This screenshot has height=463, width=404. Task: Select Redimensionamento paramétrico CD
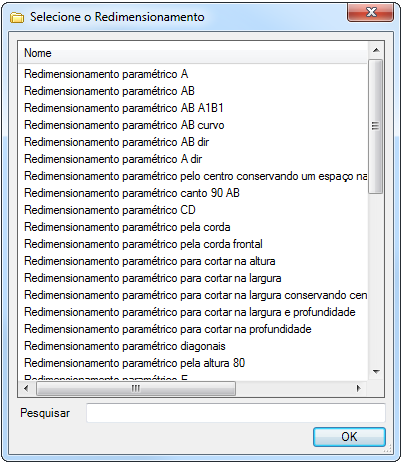pos(110,210)
